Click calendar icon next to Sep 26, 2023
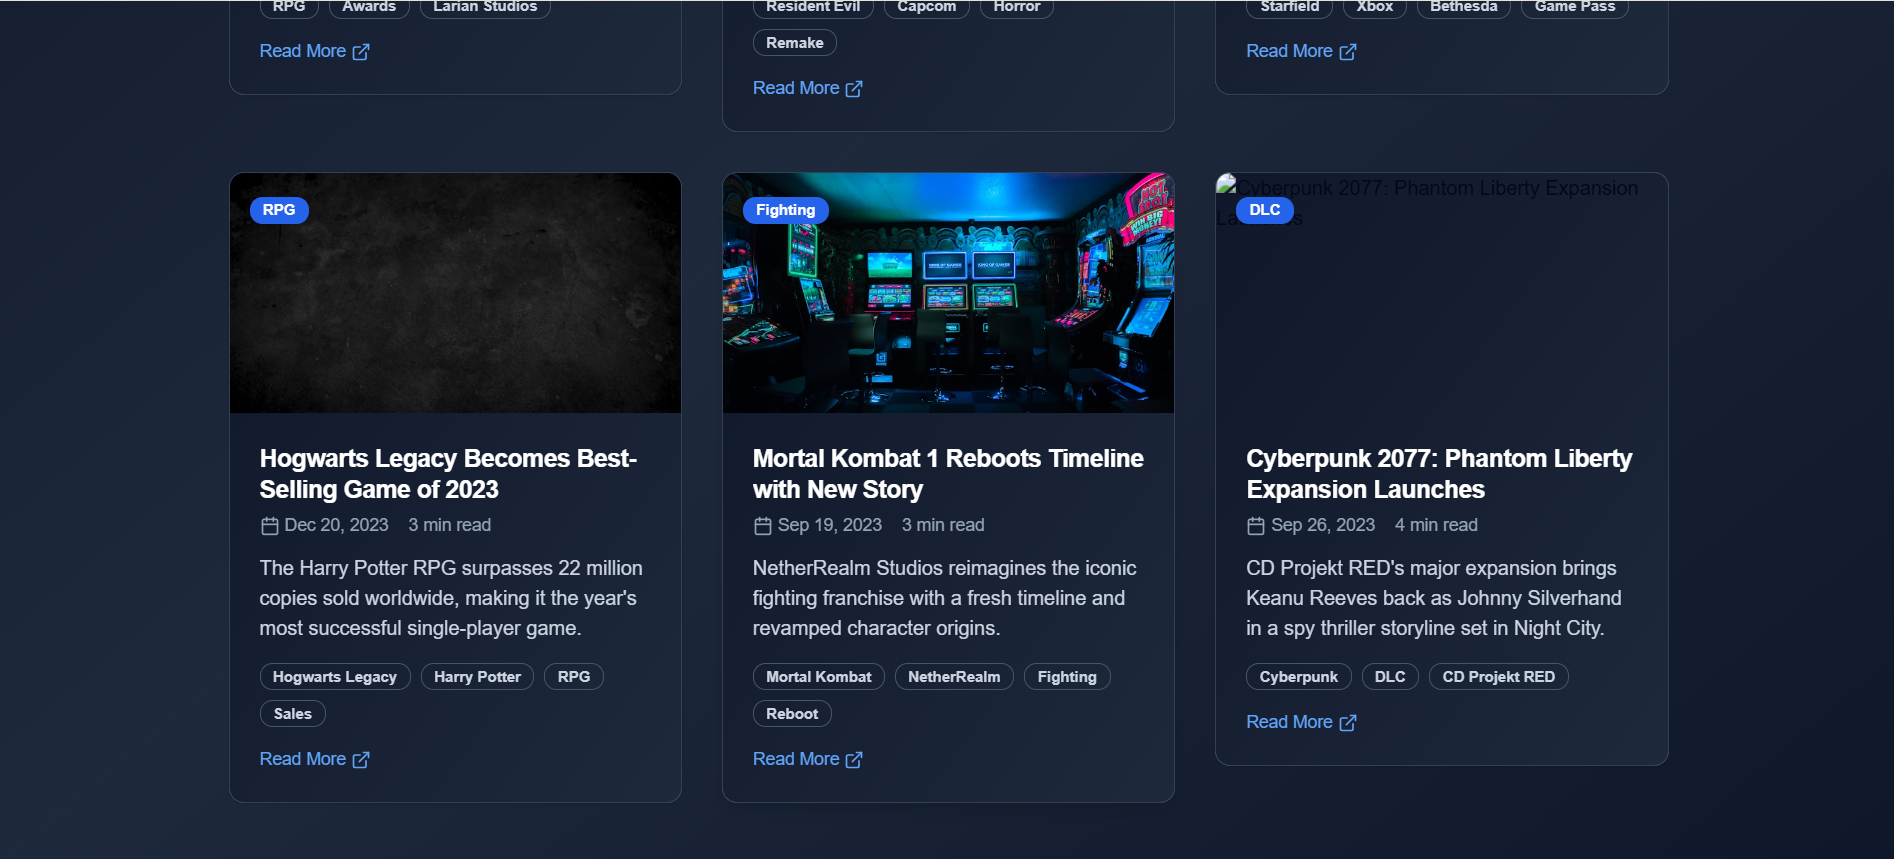 pyautogui.click(x=1256, y=526)
